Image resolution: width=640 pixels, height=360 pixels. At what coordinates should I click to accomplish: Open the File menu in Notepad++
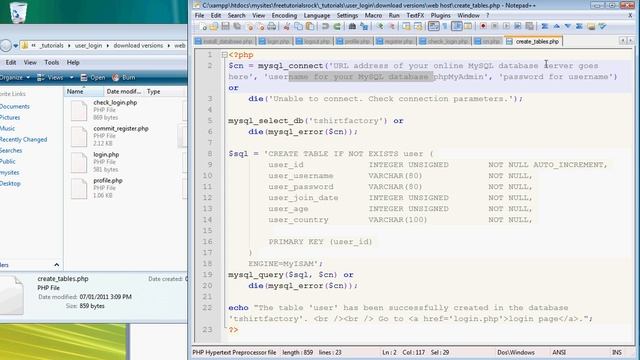199,16
